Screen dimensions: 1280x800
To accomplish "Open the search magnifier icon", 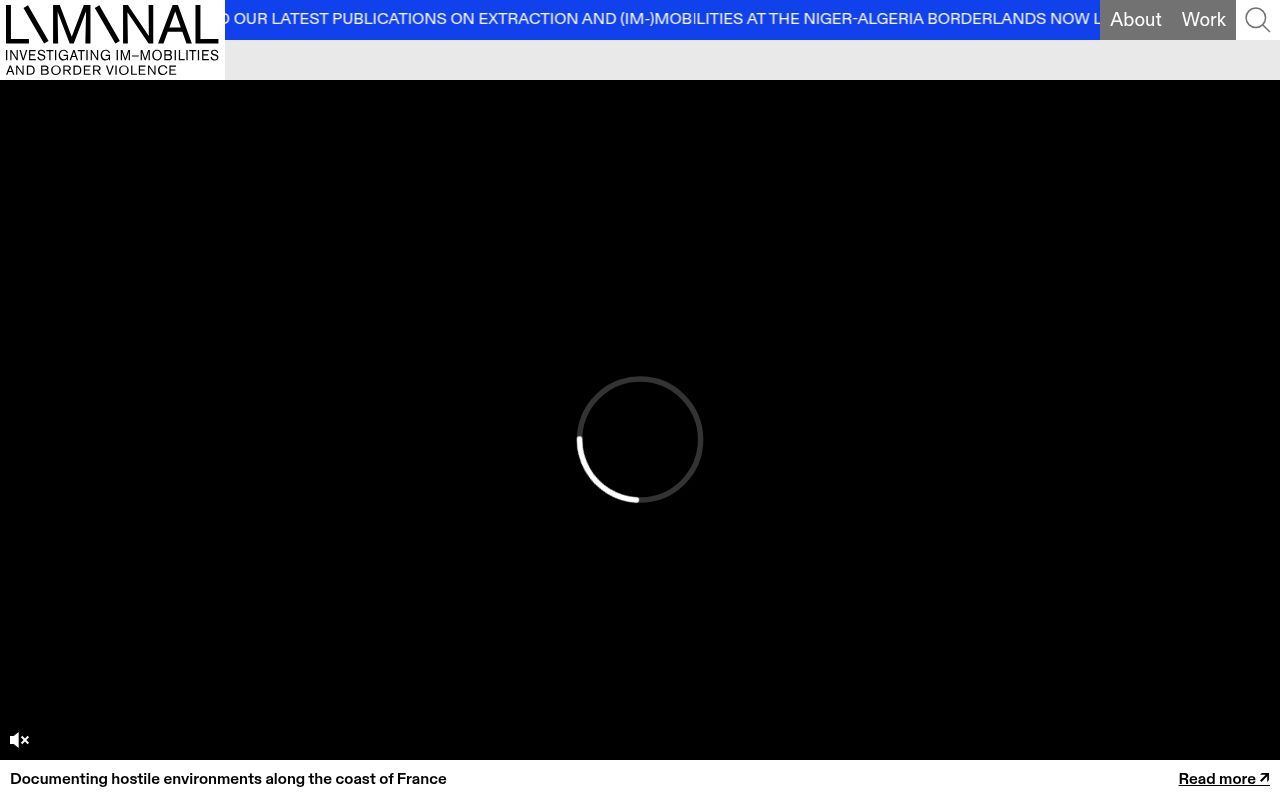I will tap(1258, 20).
